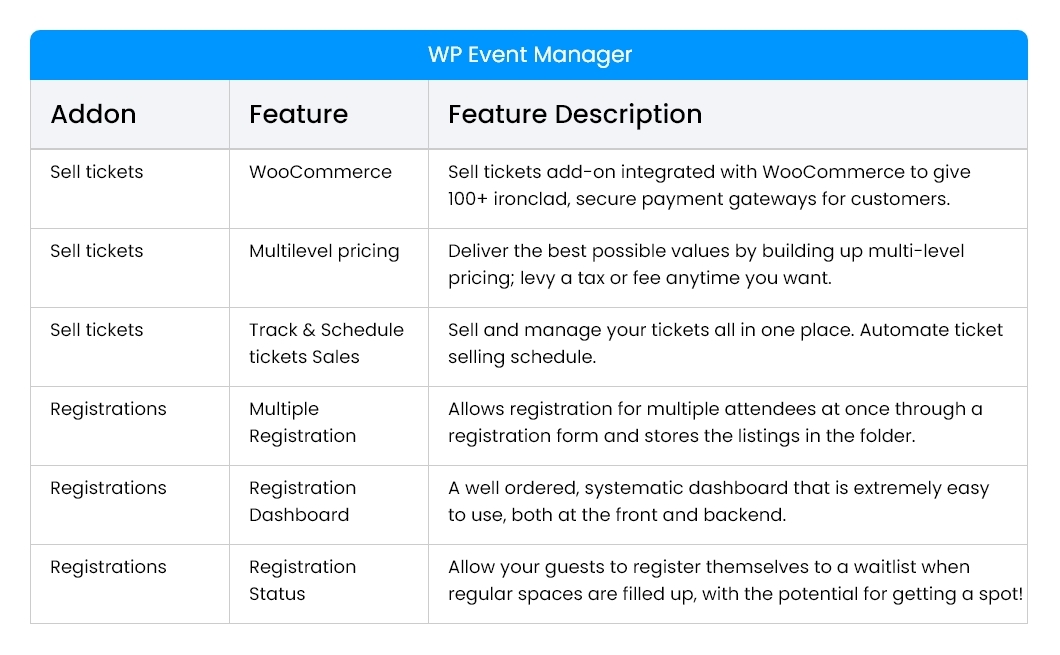
Task: Click Sell tickets in the WooCommerce row
Action: 97,172
